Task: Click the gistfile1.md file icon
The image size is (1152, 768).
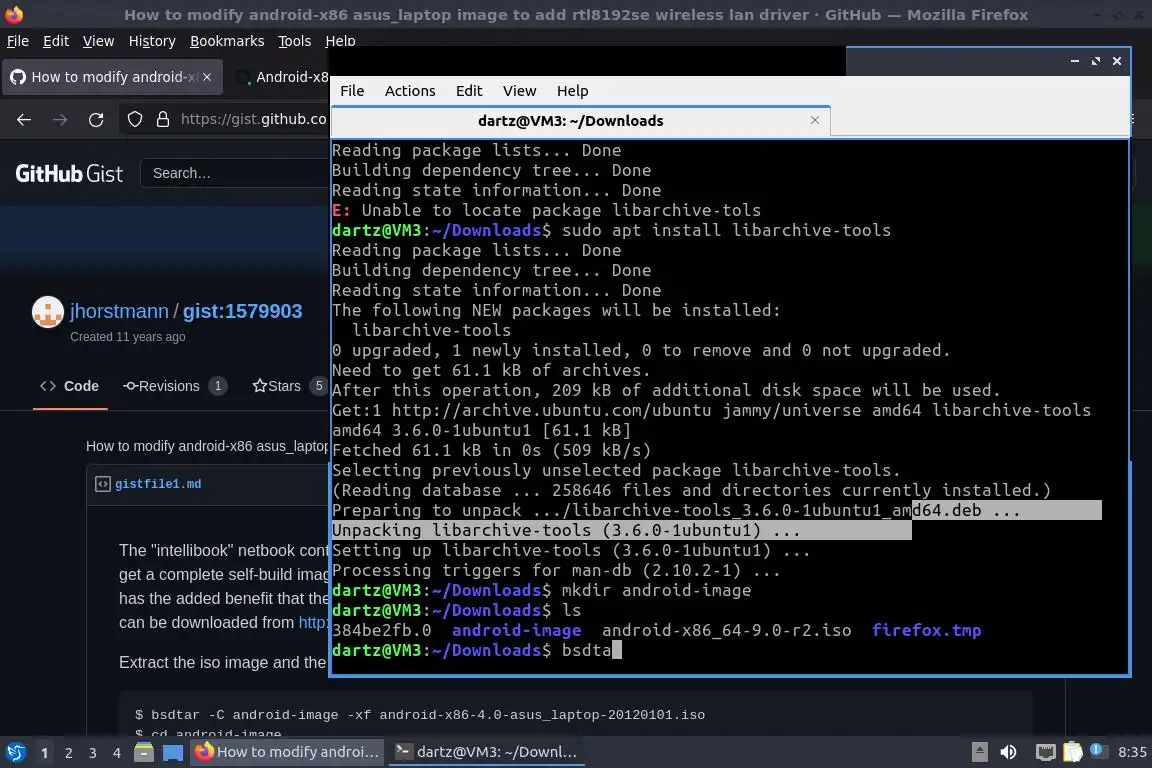Action: pyautogui.click(x=103, y=484)
